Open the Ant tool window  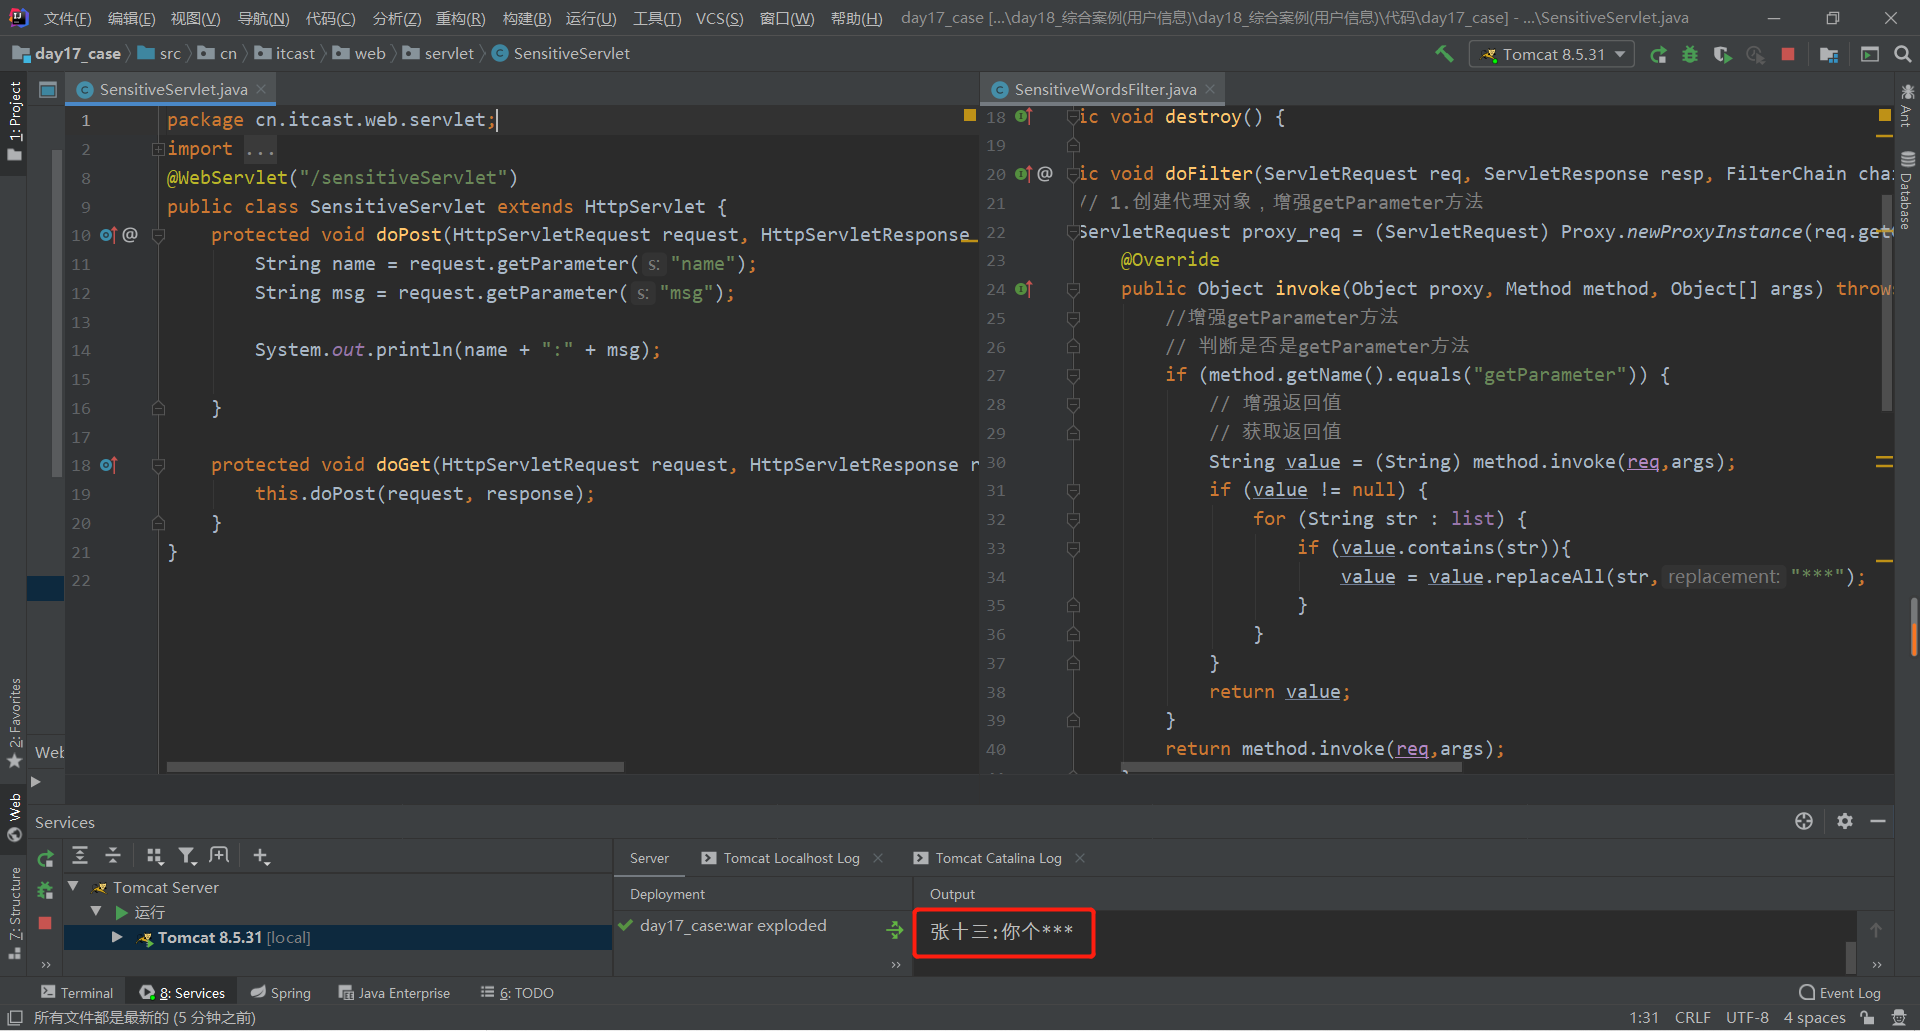coord(1907,106)
